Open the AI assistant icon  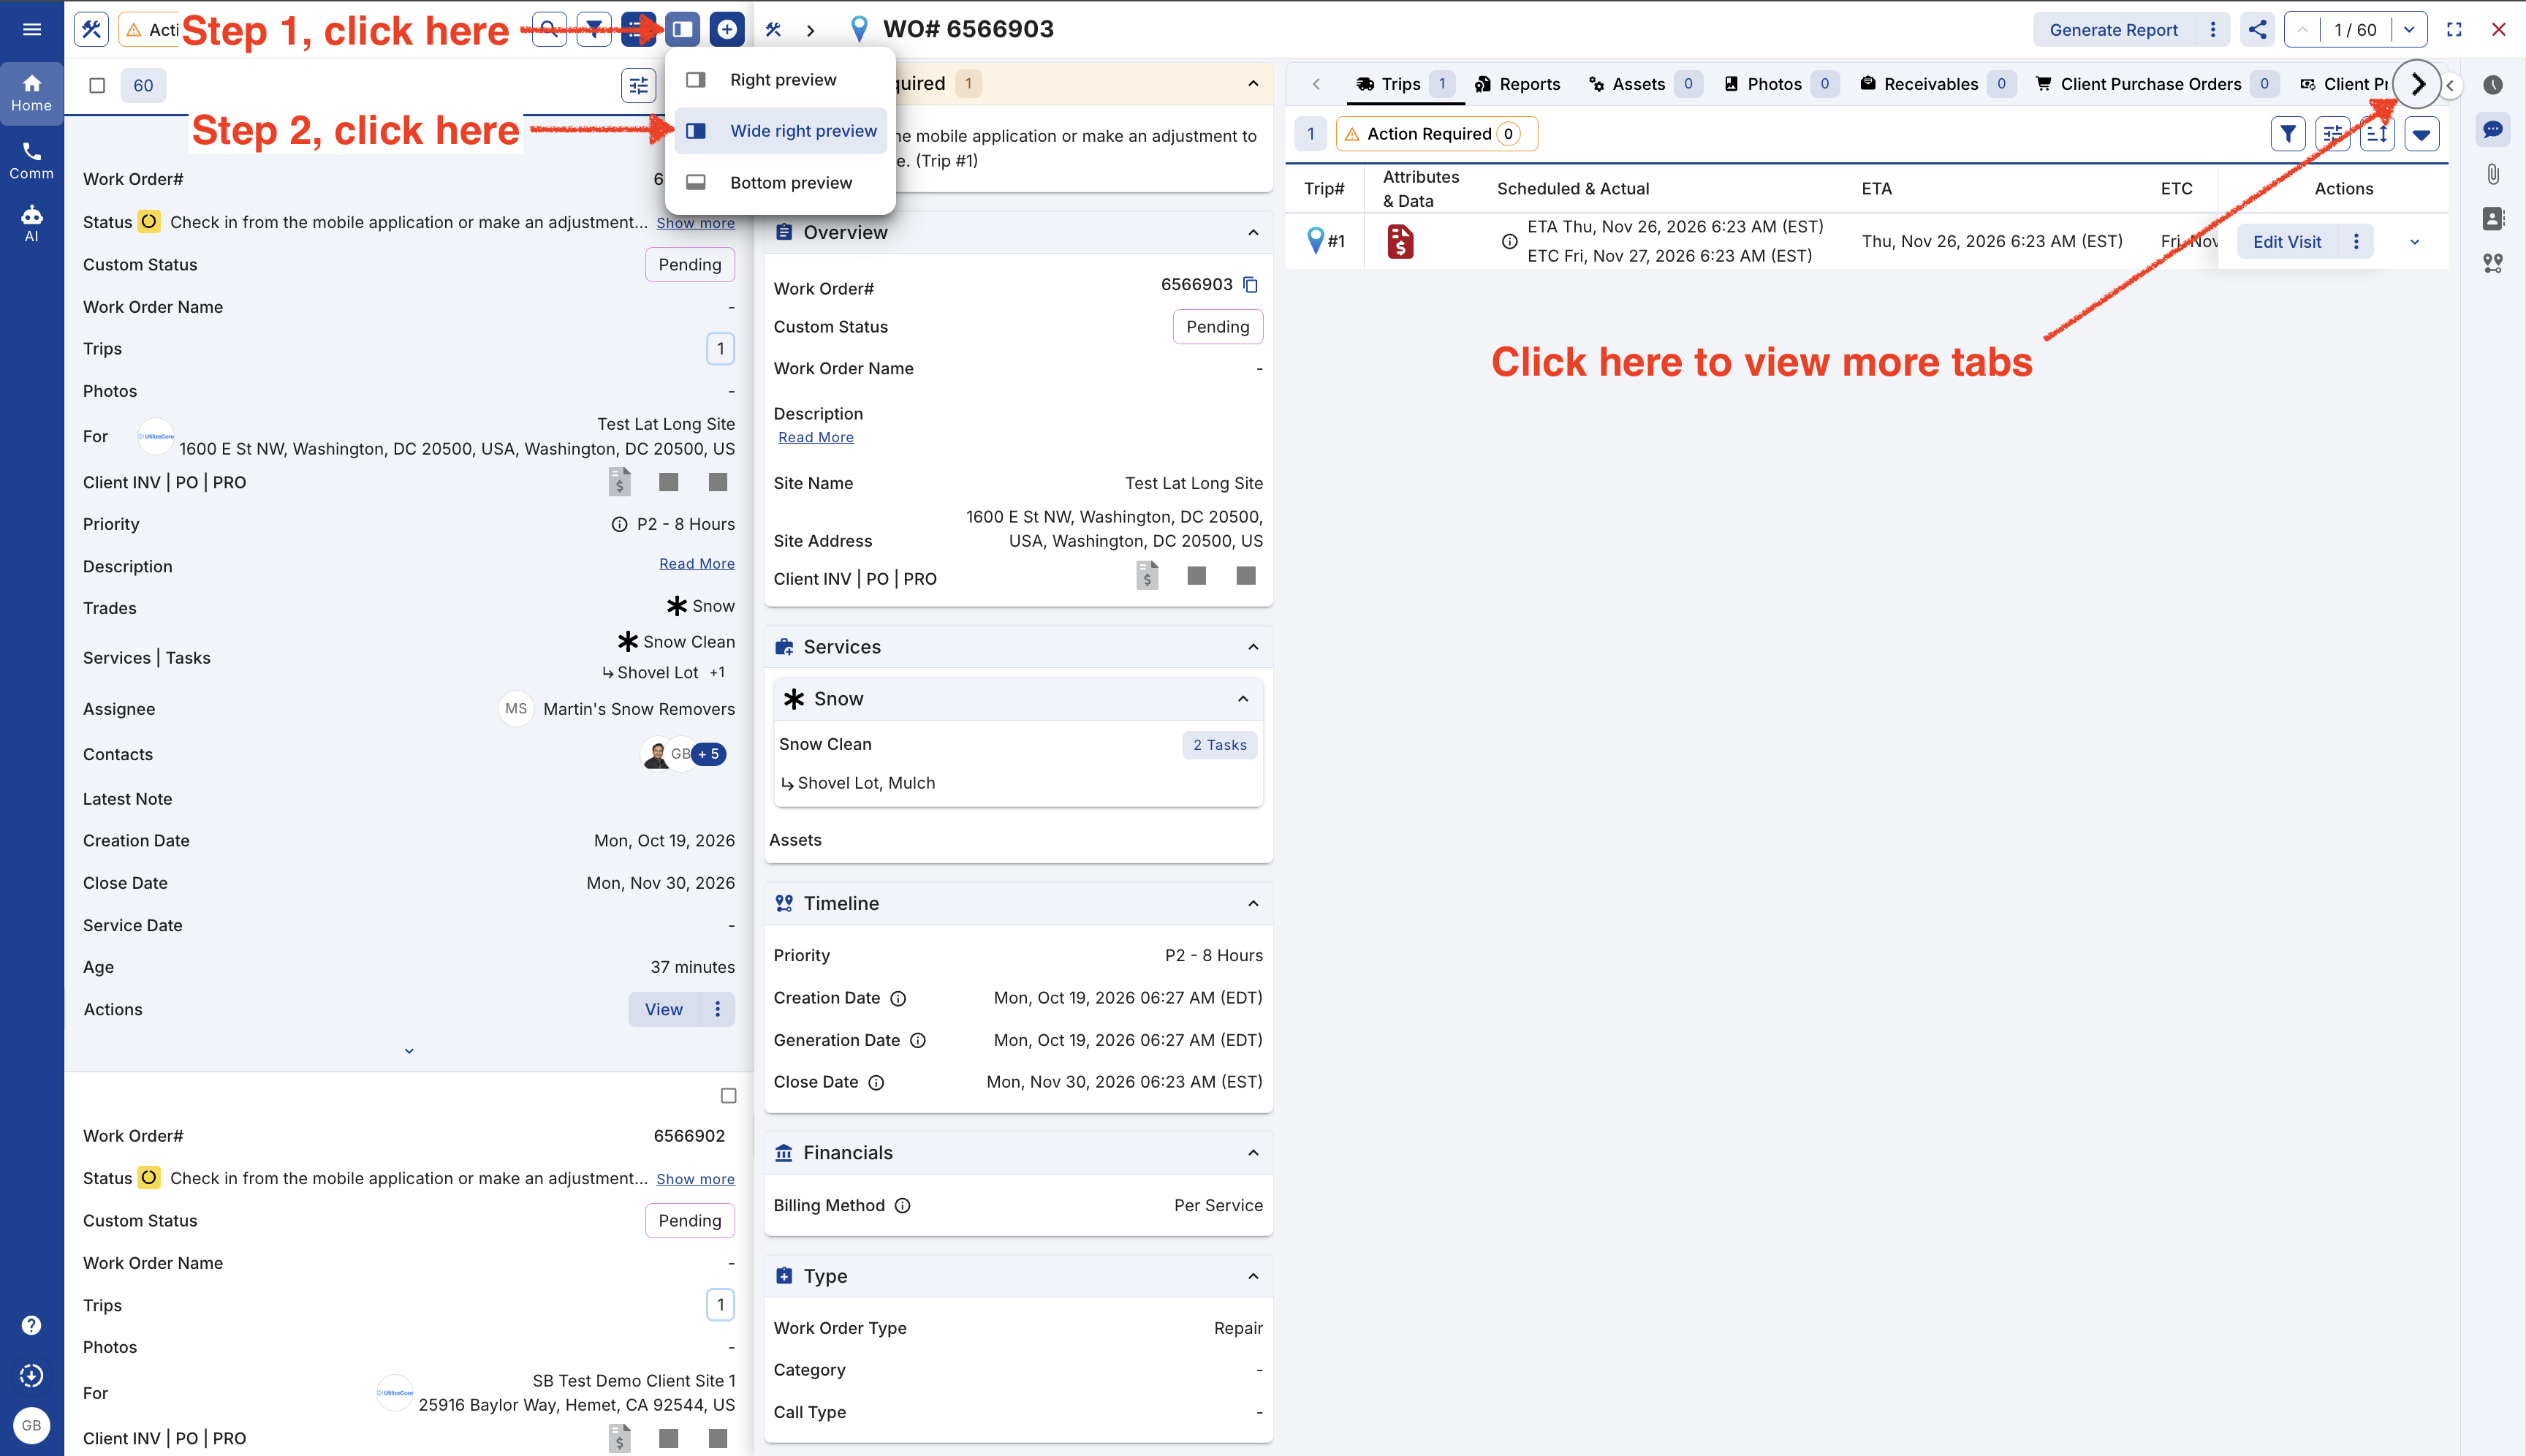pos(31,223)
